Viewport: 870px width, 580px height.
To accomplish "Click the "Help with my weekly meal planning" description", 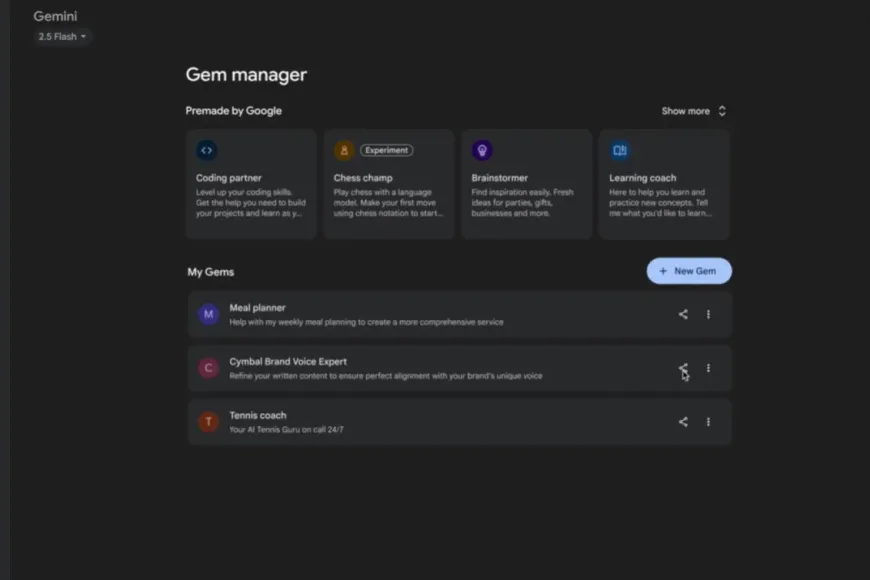I will tap(366, 322).
